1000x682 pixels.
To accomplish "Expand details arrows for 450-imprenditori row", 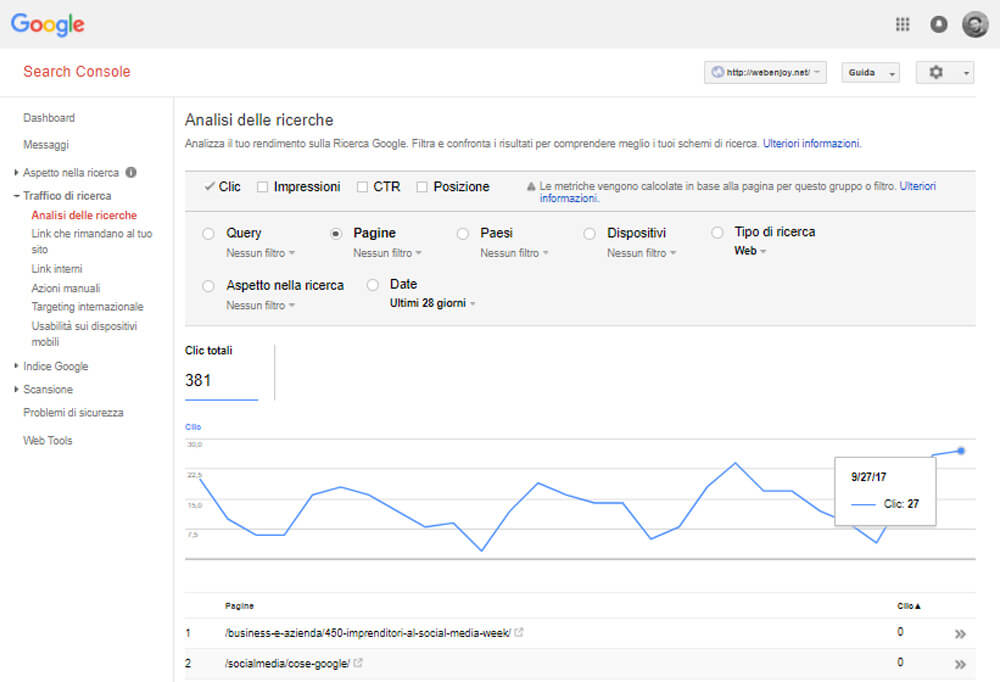I will point(960,634).
